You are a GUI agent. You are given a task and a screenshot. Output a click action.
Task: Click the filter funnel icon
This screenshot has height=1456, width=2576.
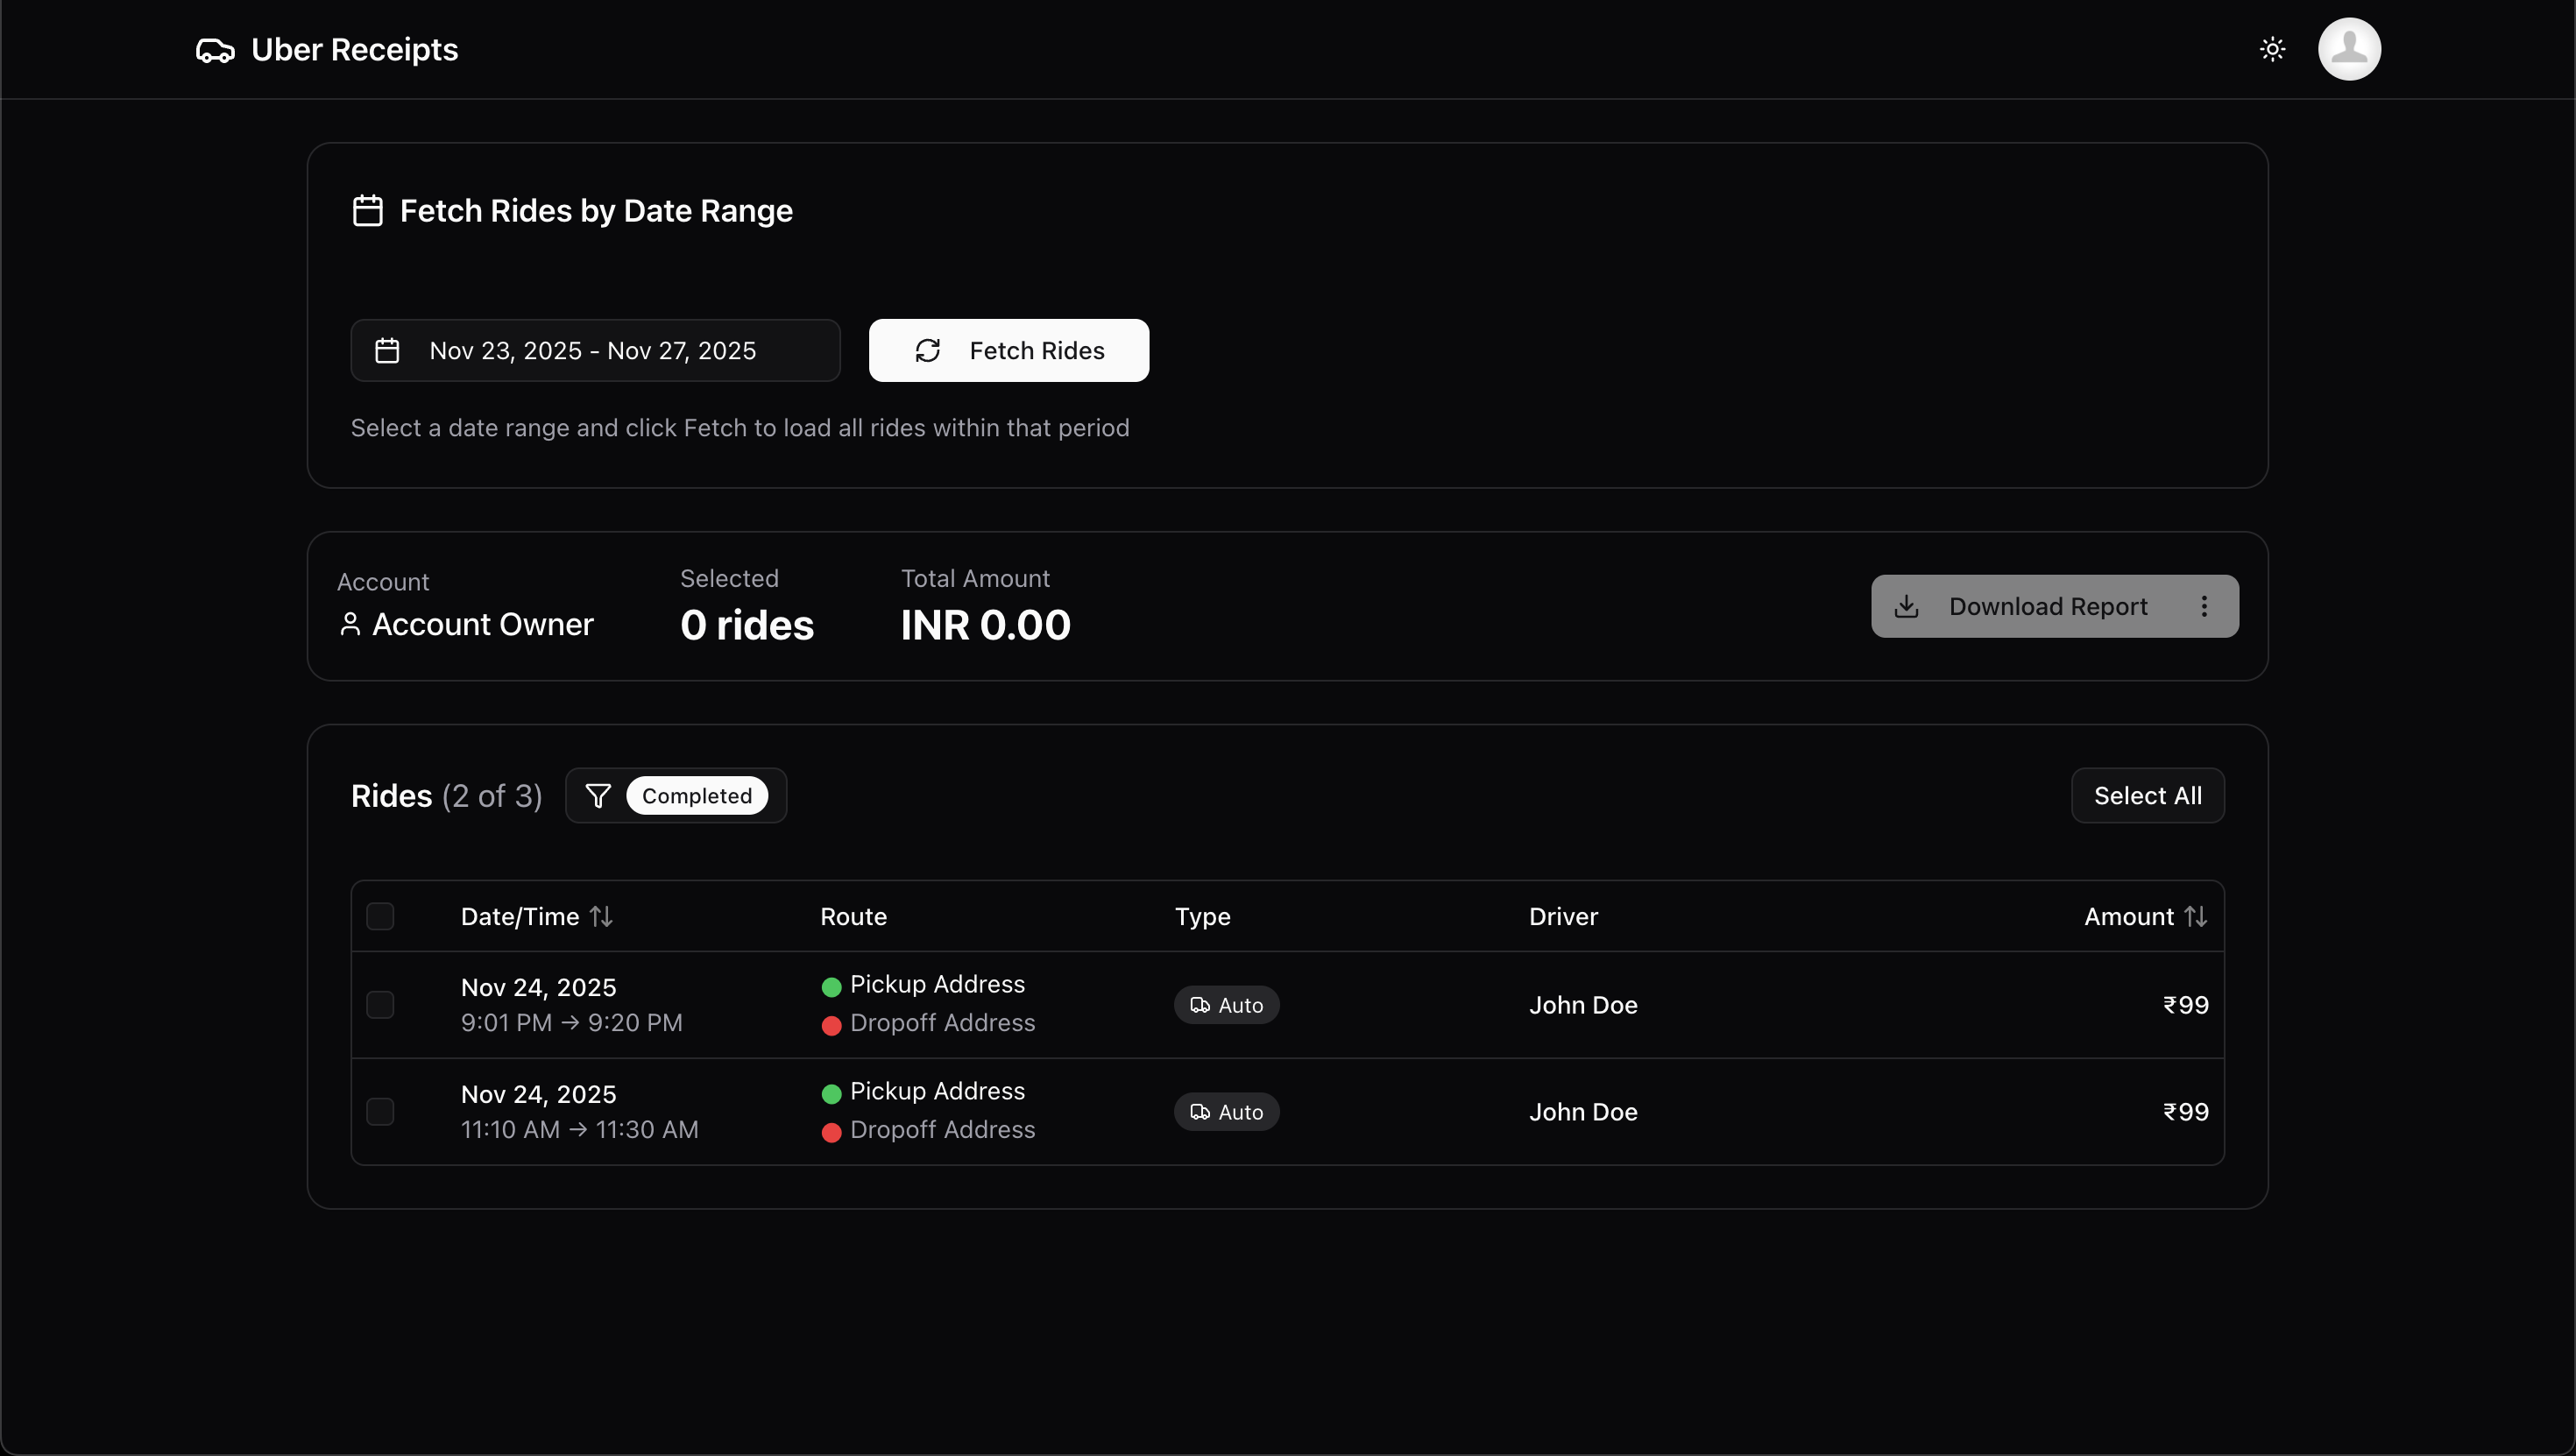tap(598, 796)
